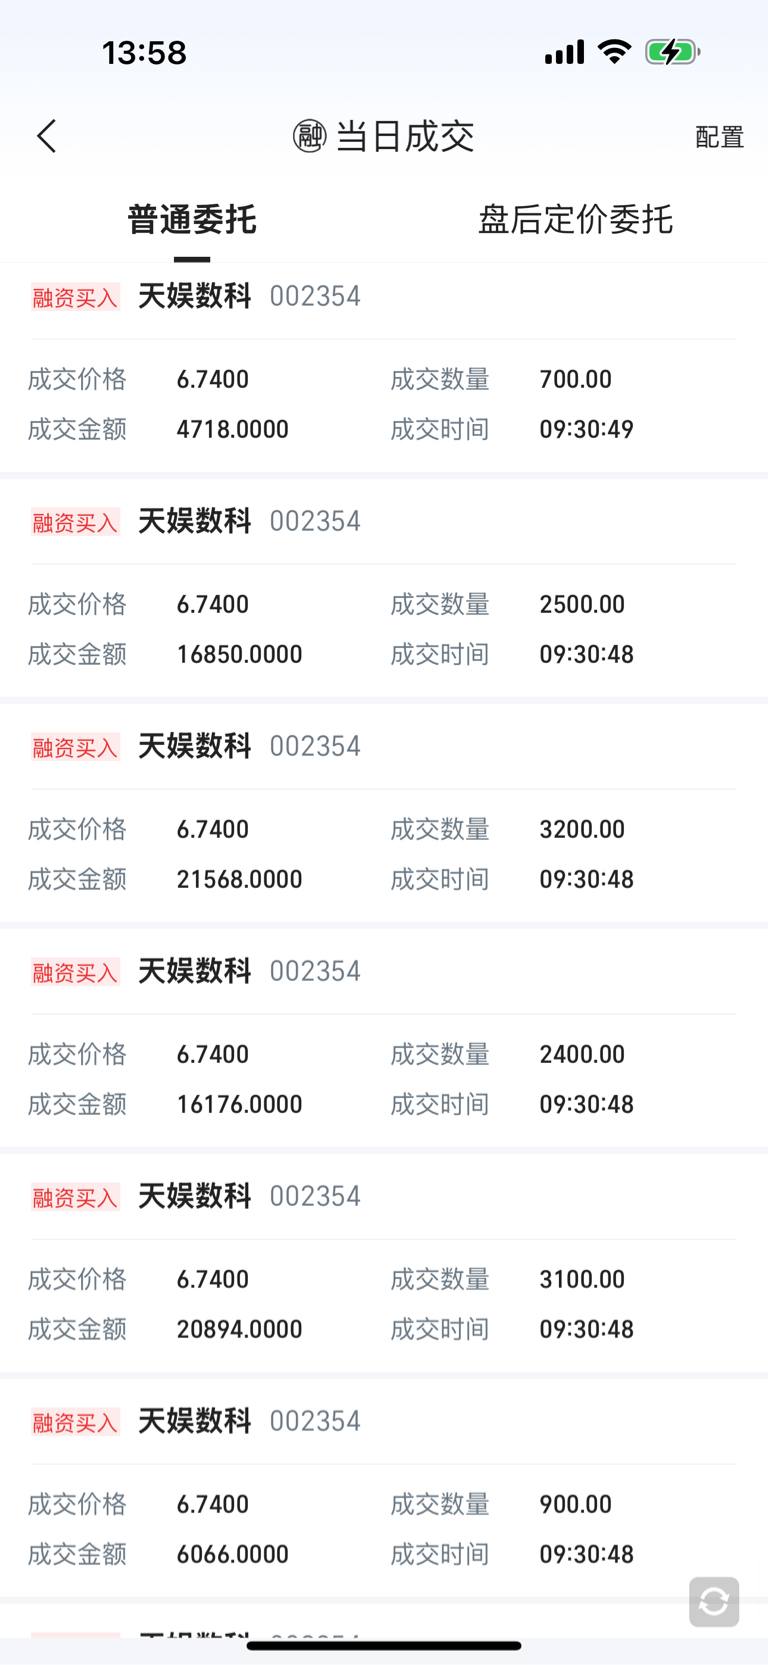Tap the home indicator bar at bottom
The height and width of the screenshot is (1665, 768).
384,1645
